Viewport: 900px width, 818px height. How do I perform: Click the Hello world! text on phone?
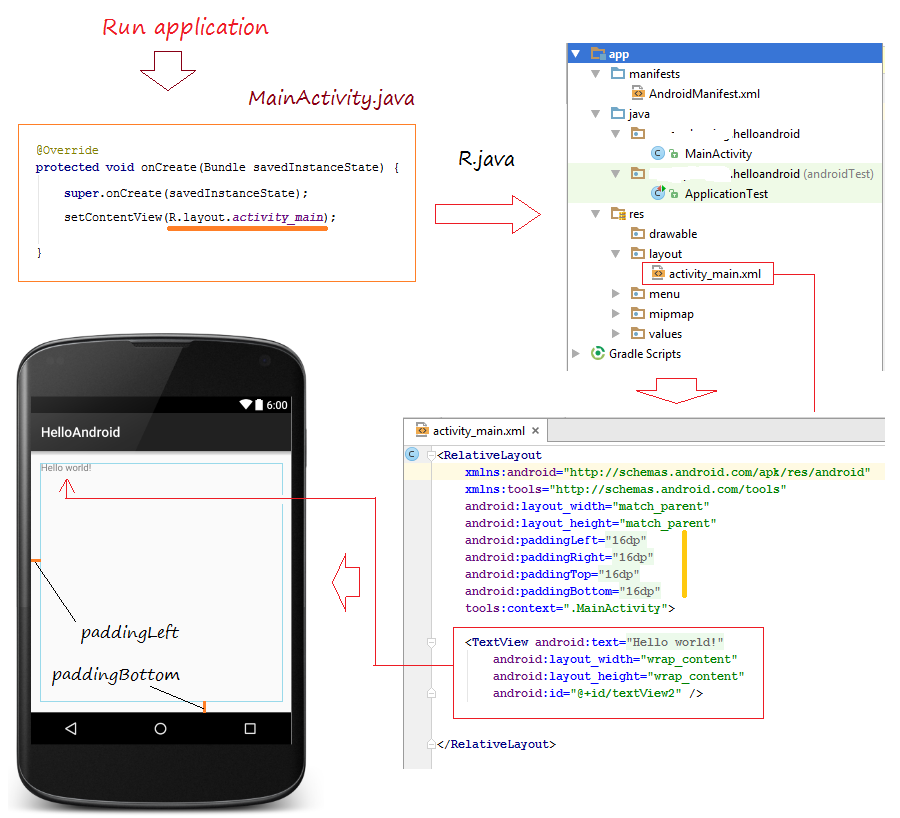click(x=66, y=468)
